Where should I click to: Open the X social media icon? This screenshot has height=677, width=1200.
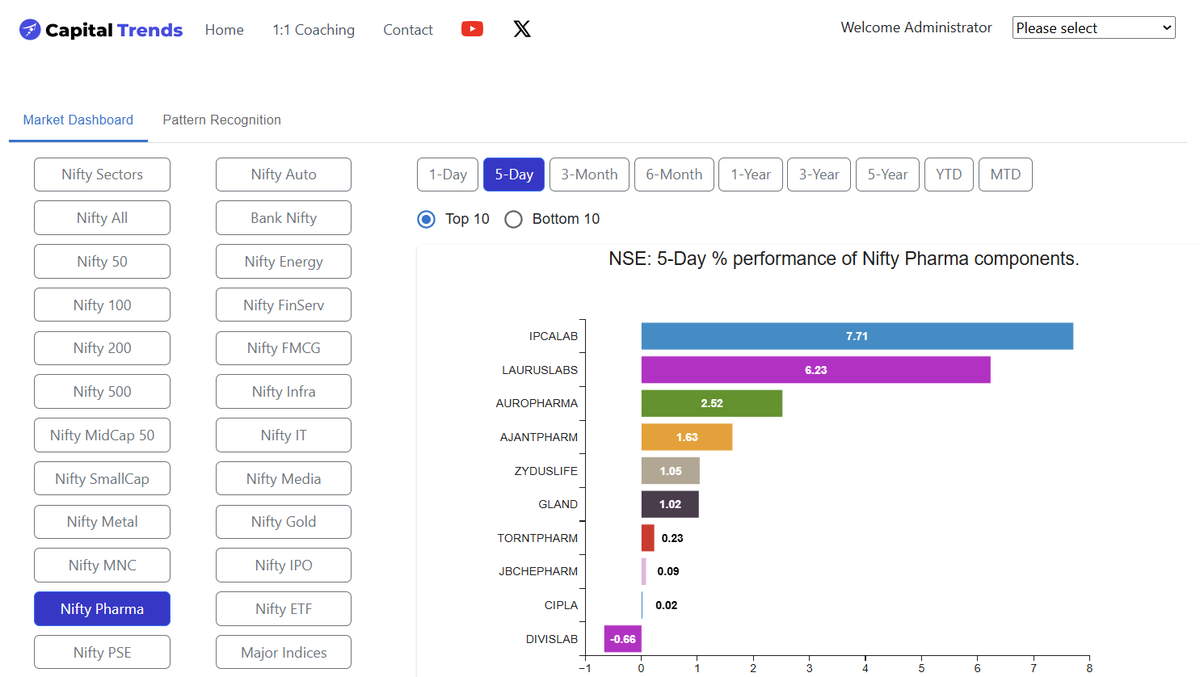point(522,29)
